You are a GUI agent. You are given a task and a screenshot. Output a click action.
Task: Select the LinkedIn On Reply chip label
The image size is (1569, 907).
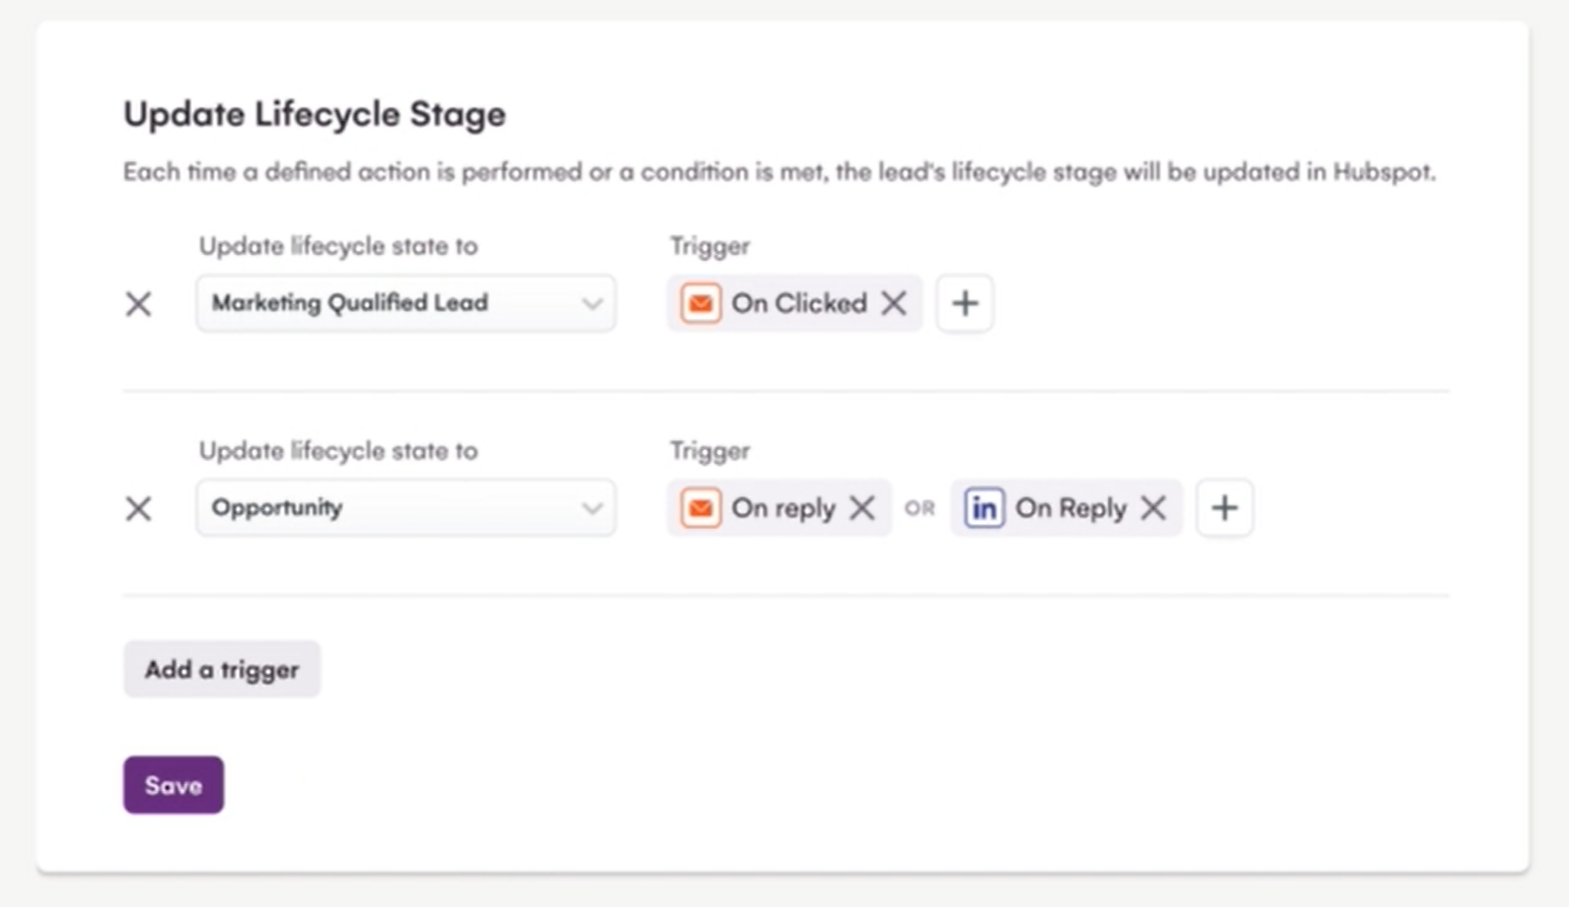1070,508
